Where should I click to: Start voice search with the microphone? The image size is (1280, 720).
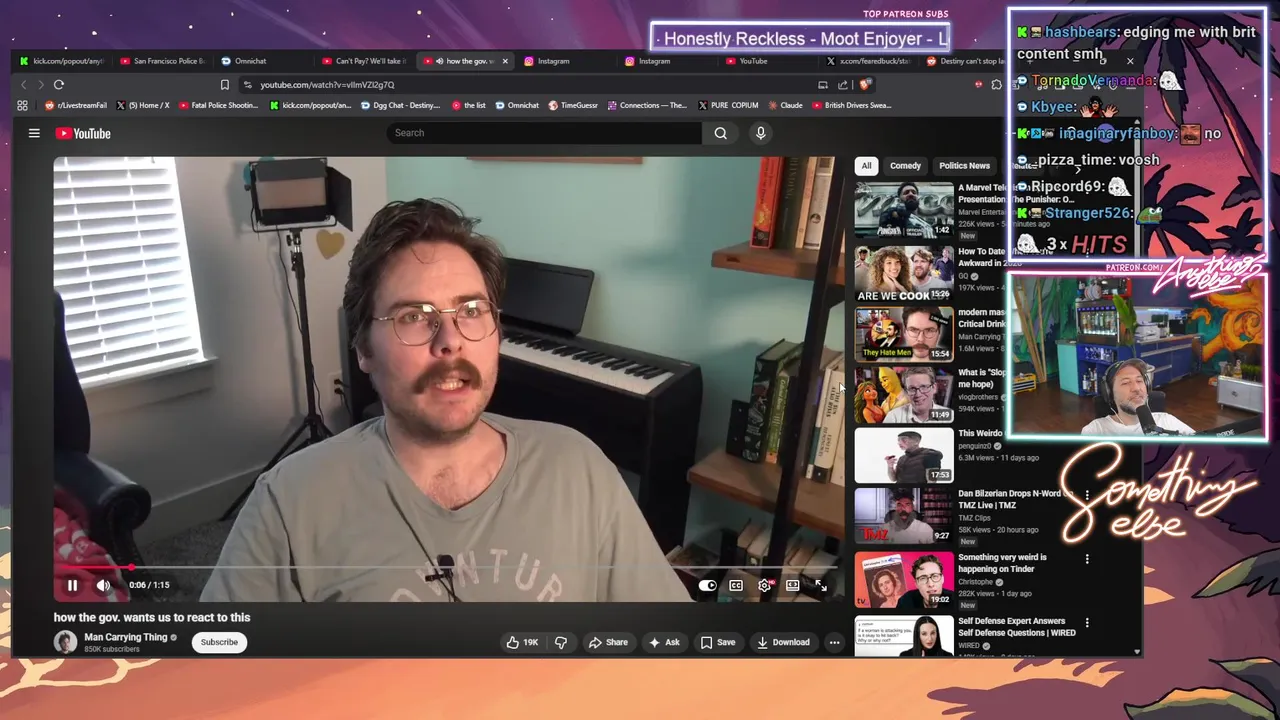760,133
